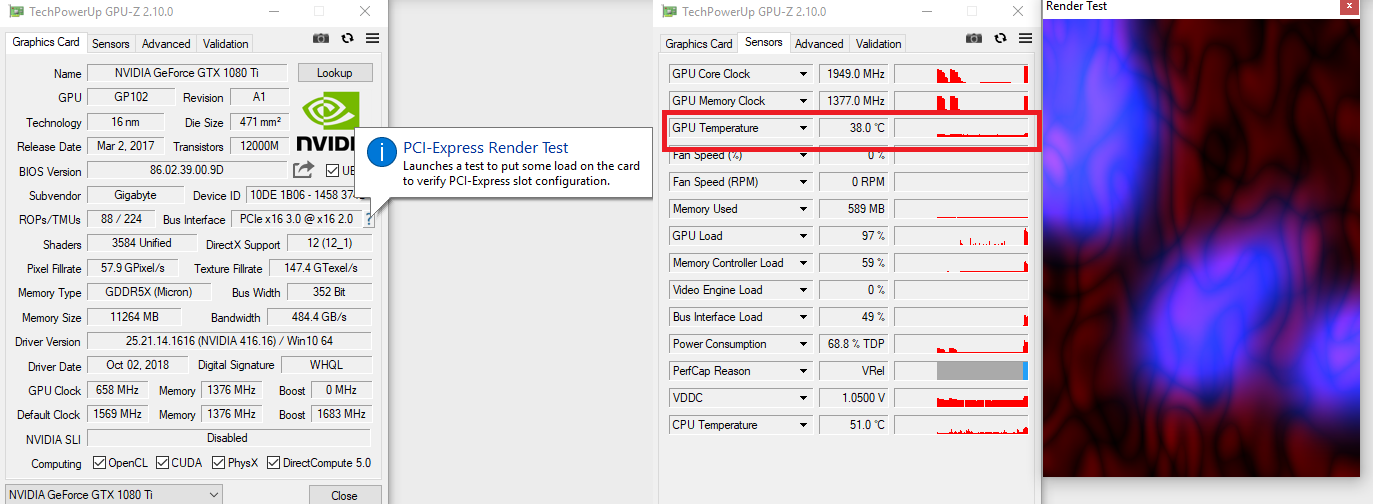The width and height of the screenshot is (1374, 504).
Task: Open the NVIDIA GeForce GTX 1080 Ti GPU selector
Action: click(114, 495)
